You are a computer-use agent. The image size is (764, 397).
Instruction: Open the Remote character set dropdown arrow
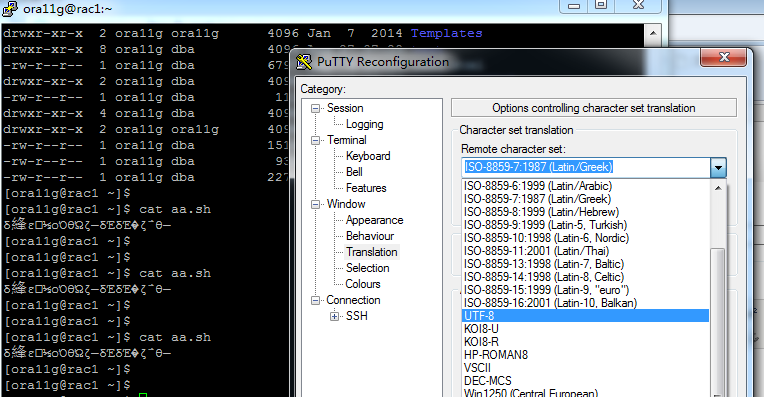coord(718,168)
